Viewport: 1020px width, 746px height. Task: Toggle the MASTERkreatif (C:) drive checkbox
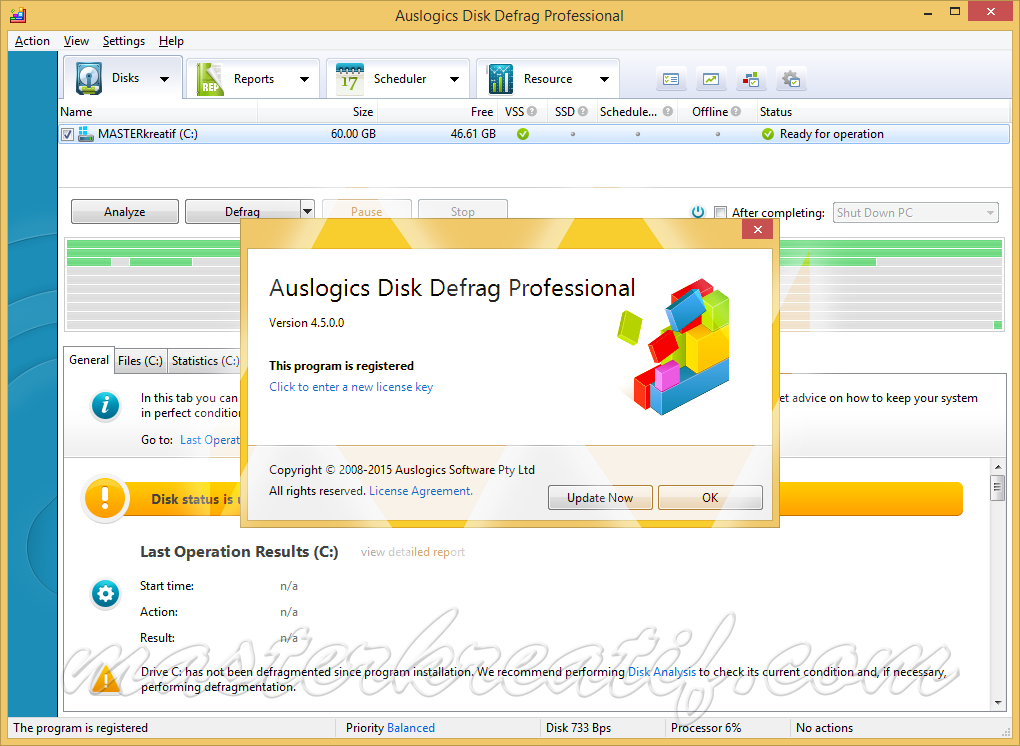tap(67, 135)
